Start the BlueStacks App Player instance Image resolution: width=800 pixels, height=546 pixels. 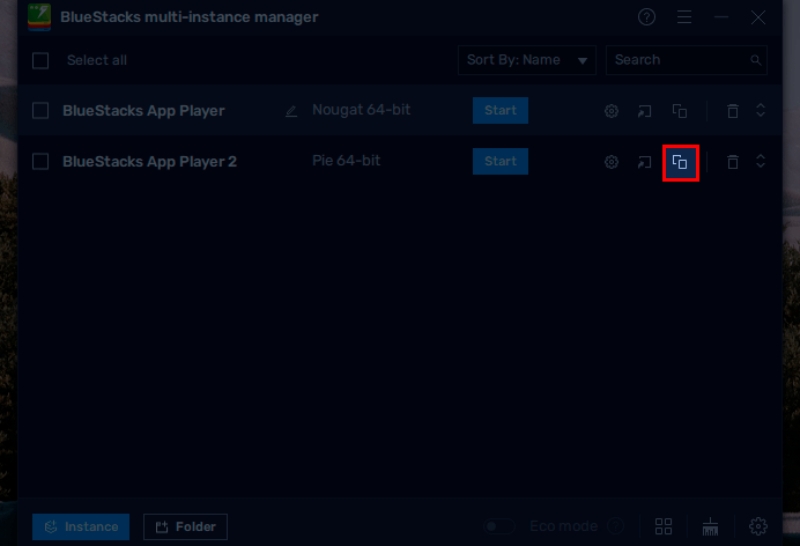coord(500,110)
